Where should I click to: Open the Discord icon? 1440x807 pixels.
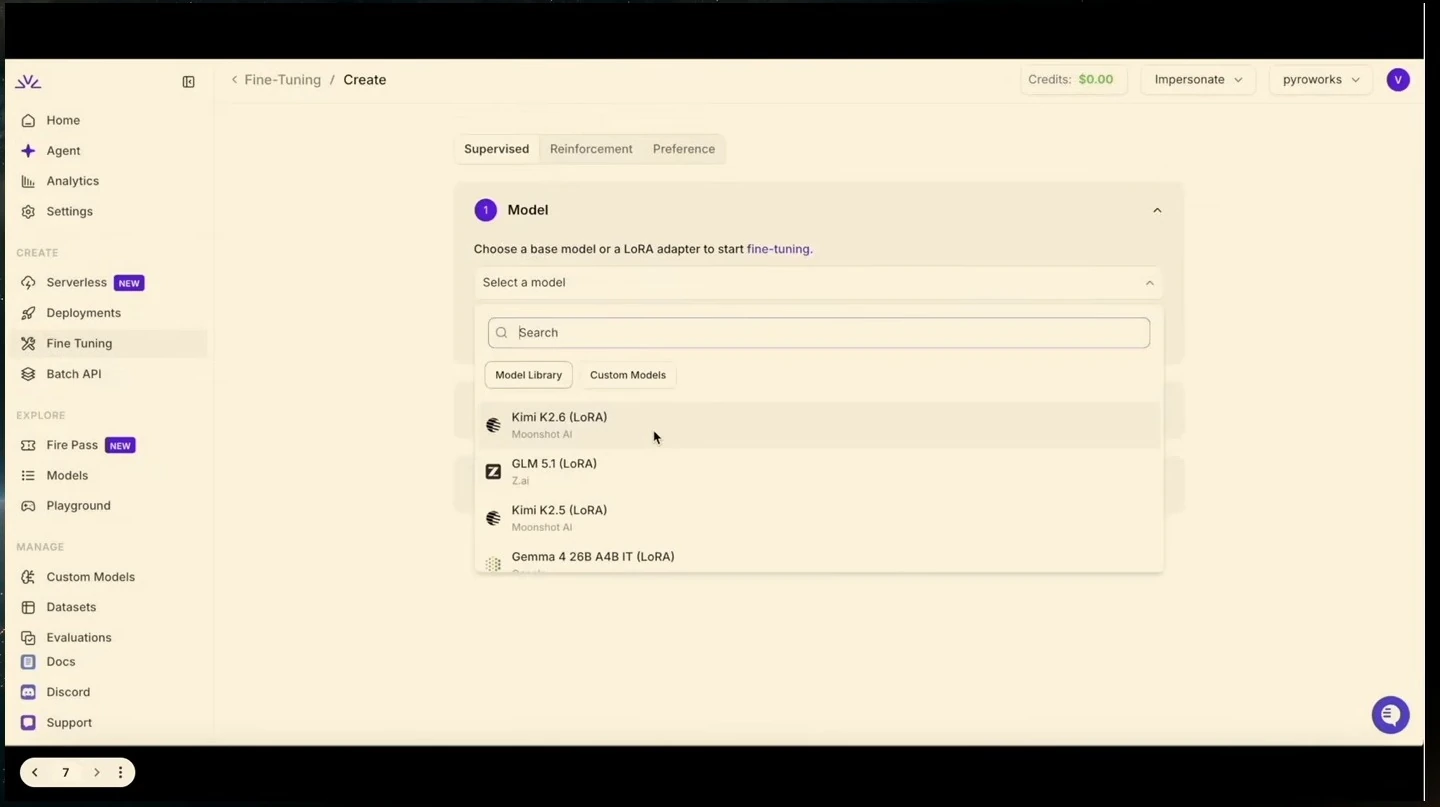tap(28, 692)
